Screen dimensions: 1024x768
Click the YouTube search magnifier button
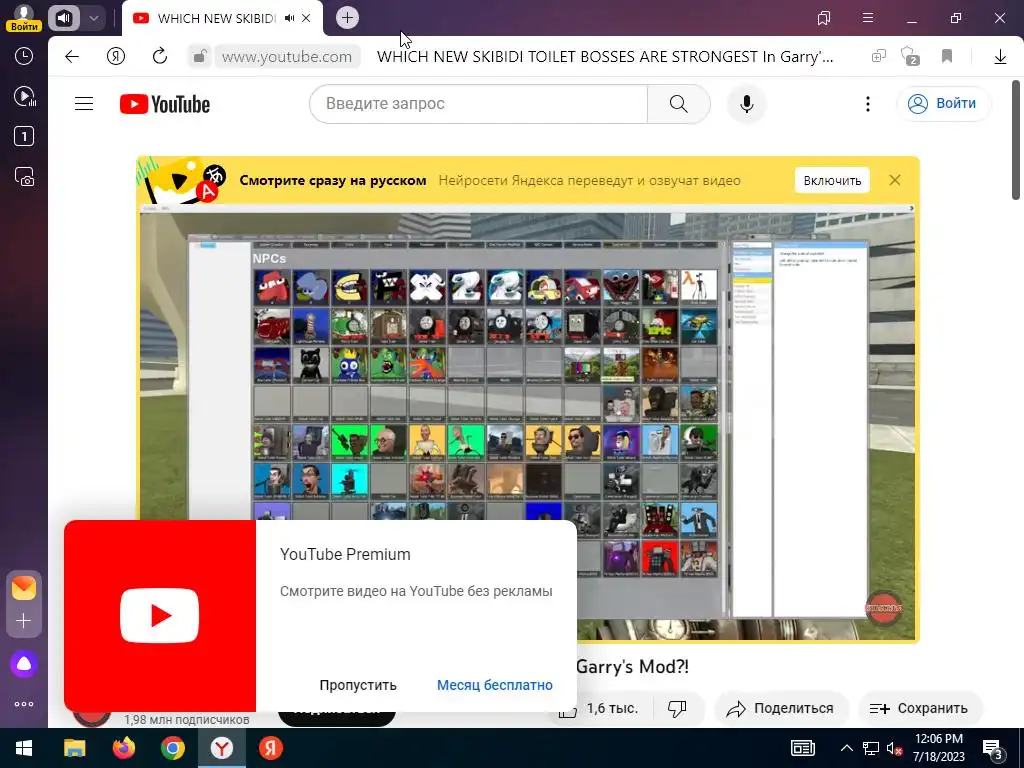(679, 104)
